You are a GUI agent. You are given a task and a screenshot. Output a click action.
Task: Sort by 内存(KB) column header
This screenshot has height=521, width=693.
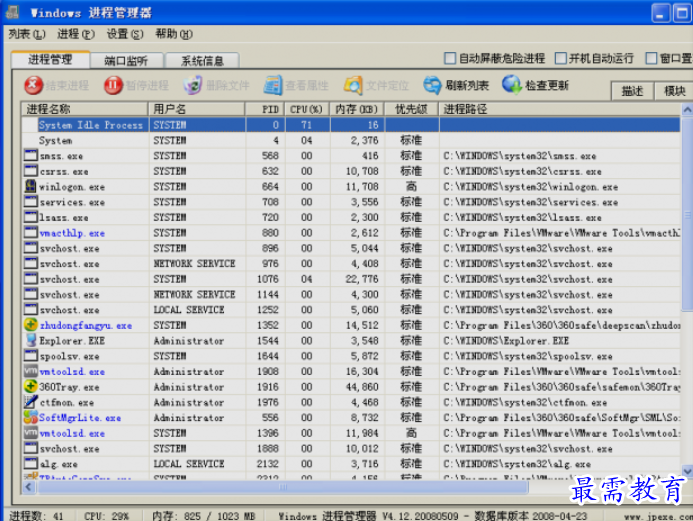click(x=357, y=109)
